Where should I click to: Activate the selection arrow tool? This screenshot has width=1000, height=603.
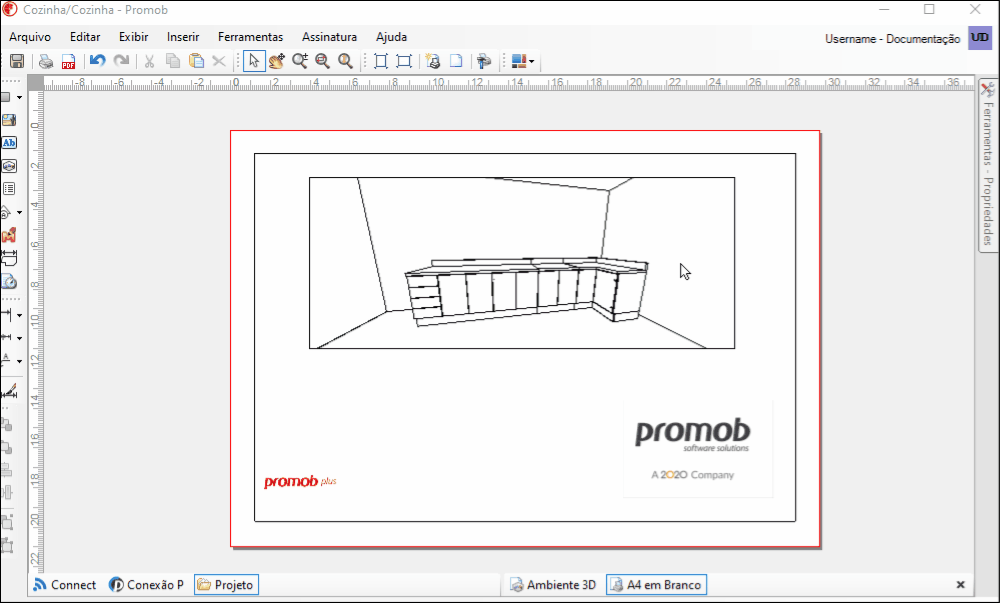coord(254,61)
